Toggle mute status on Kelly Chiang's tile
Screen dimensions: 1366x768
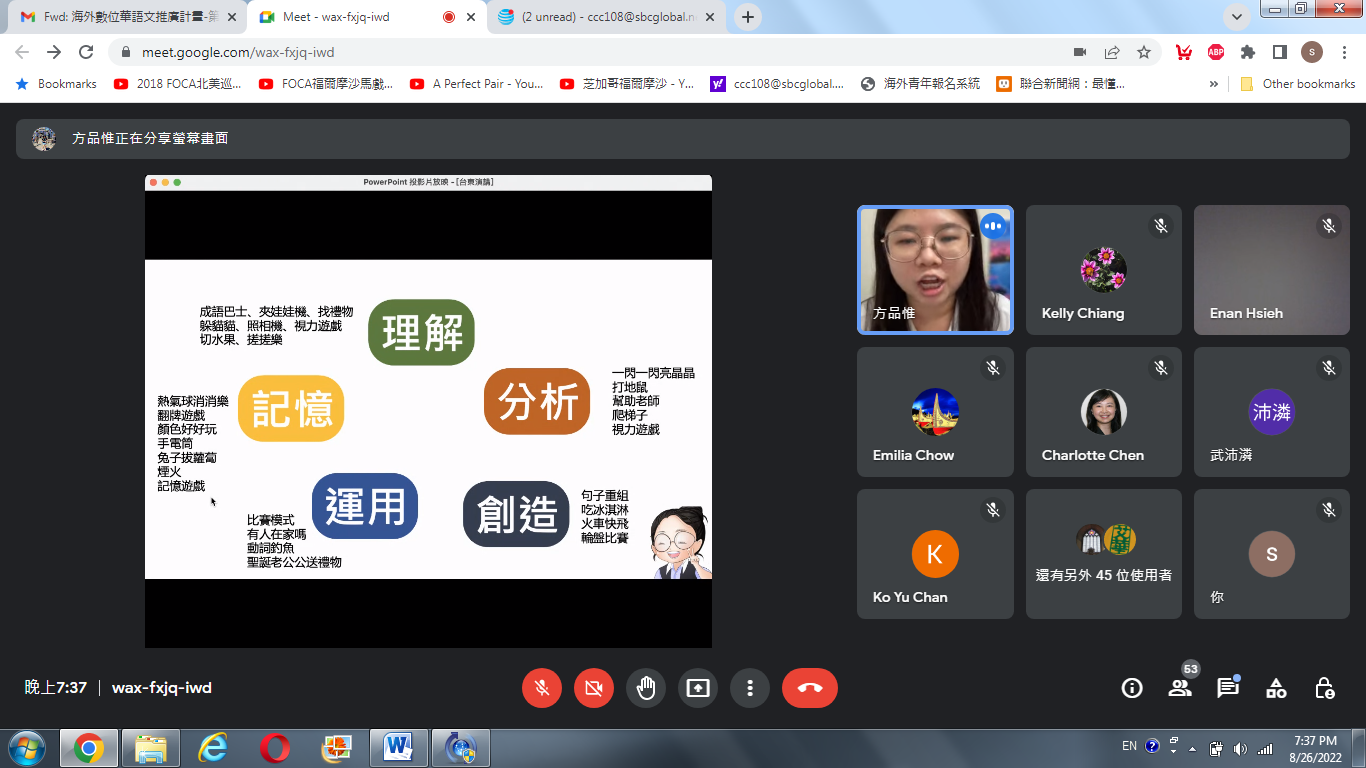click(1161, 226)
